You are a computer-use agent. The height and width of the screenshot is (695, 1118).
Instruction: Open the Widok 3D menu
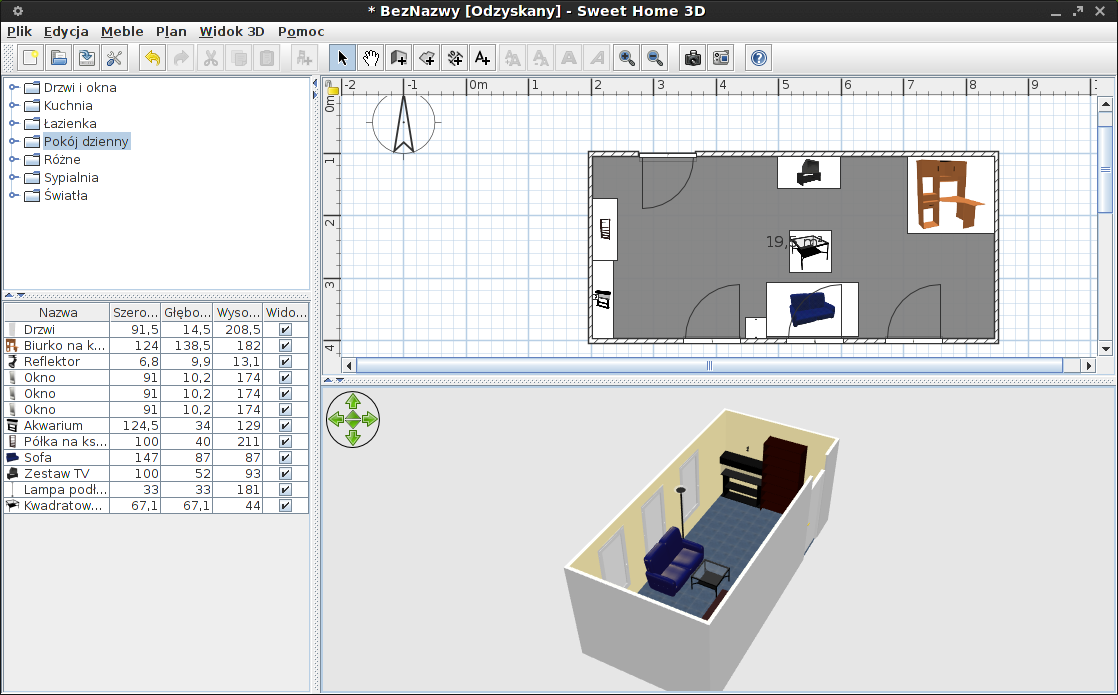tap(232, 31)
